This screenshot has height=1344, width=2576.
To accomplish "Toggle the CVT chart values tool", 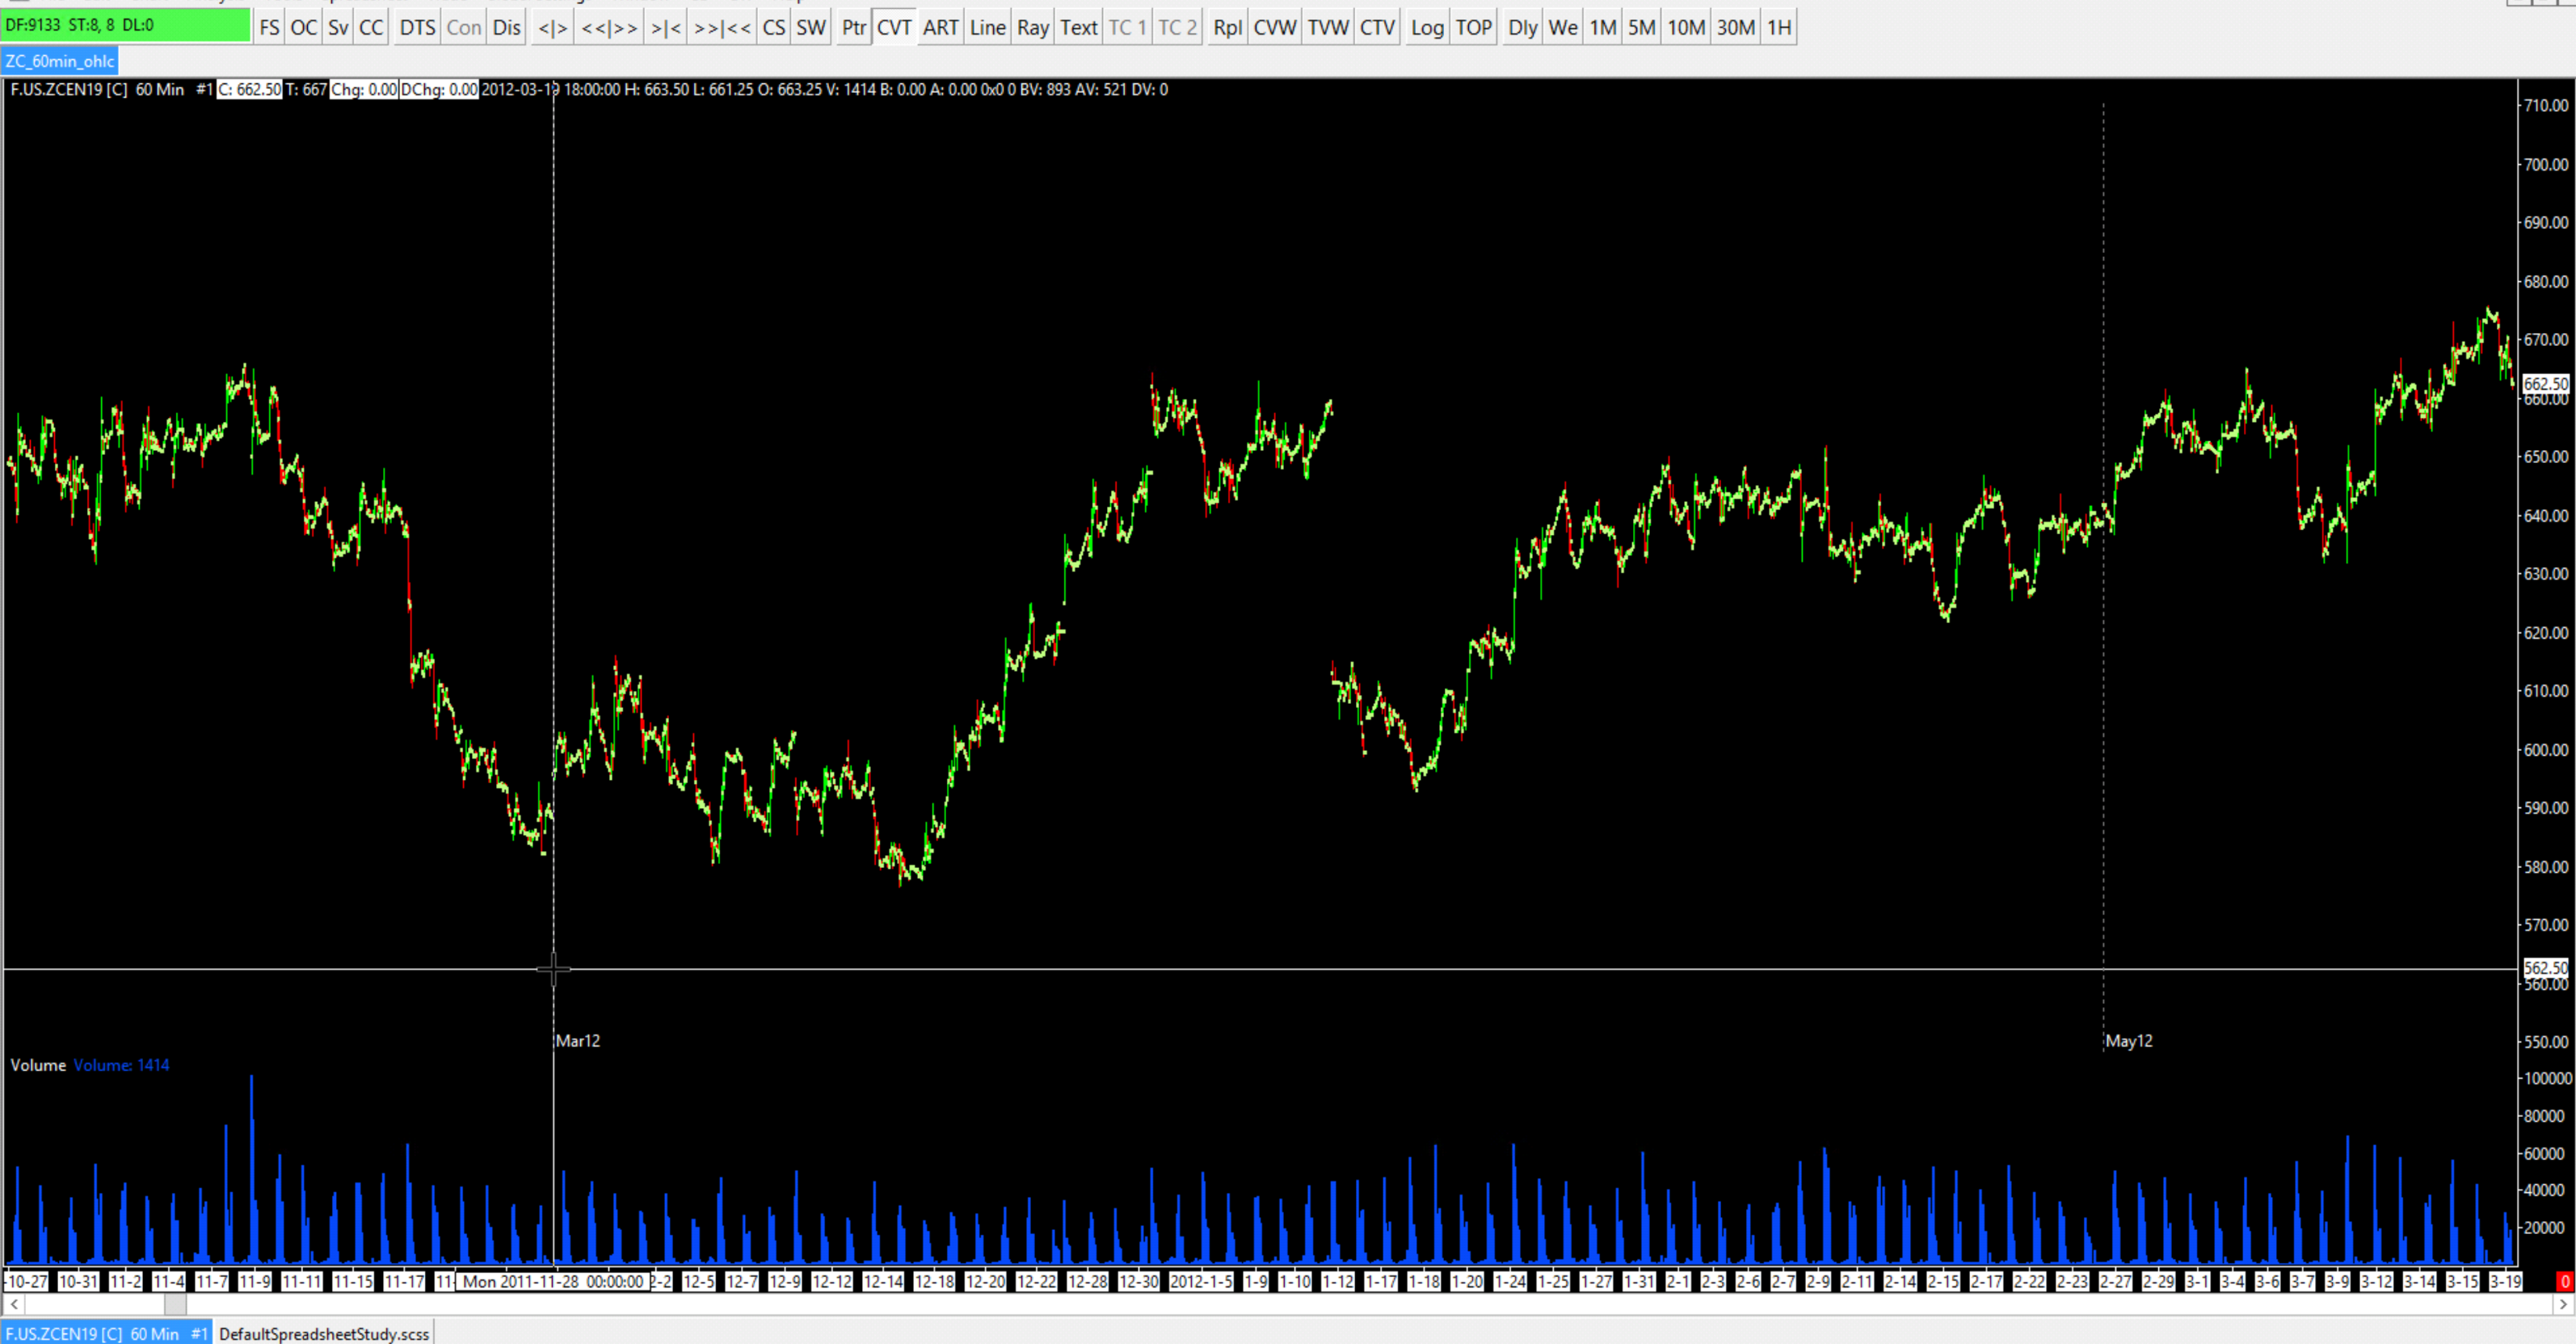I will (894, 27).
